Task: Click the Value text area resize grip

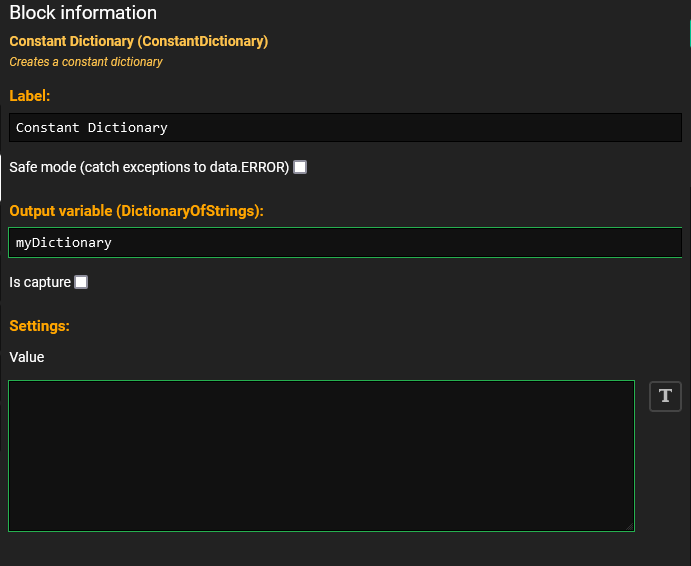Action: [629, 526]
